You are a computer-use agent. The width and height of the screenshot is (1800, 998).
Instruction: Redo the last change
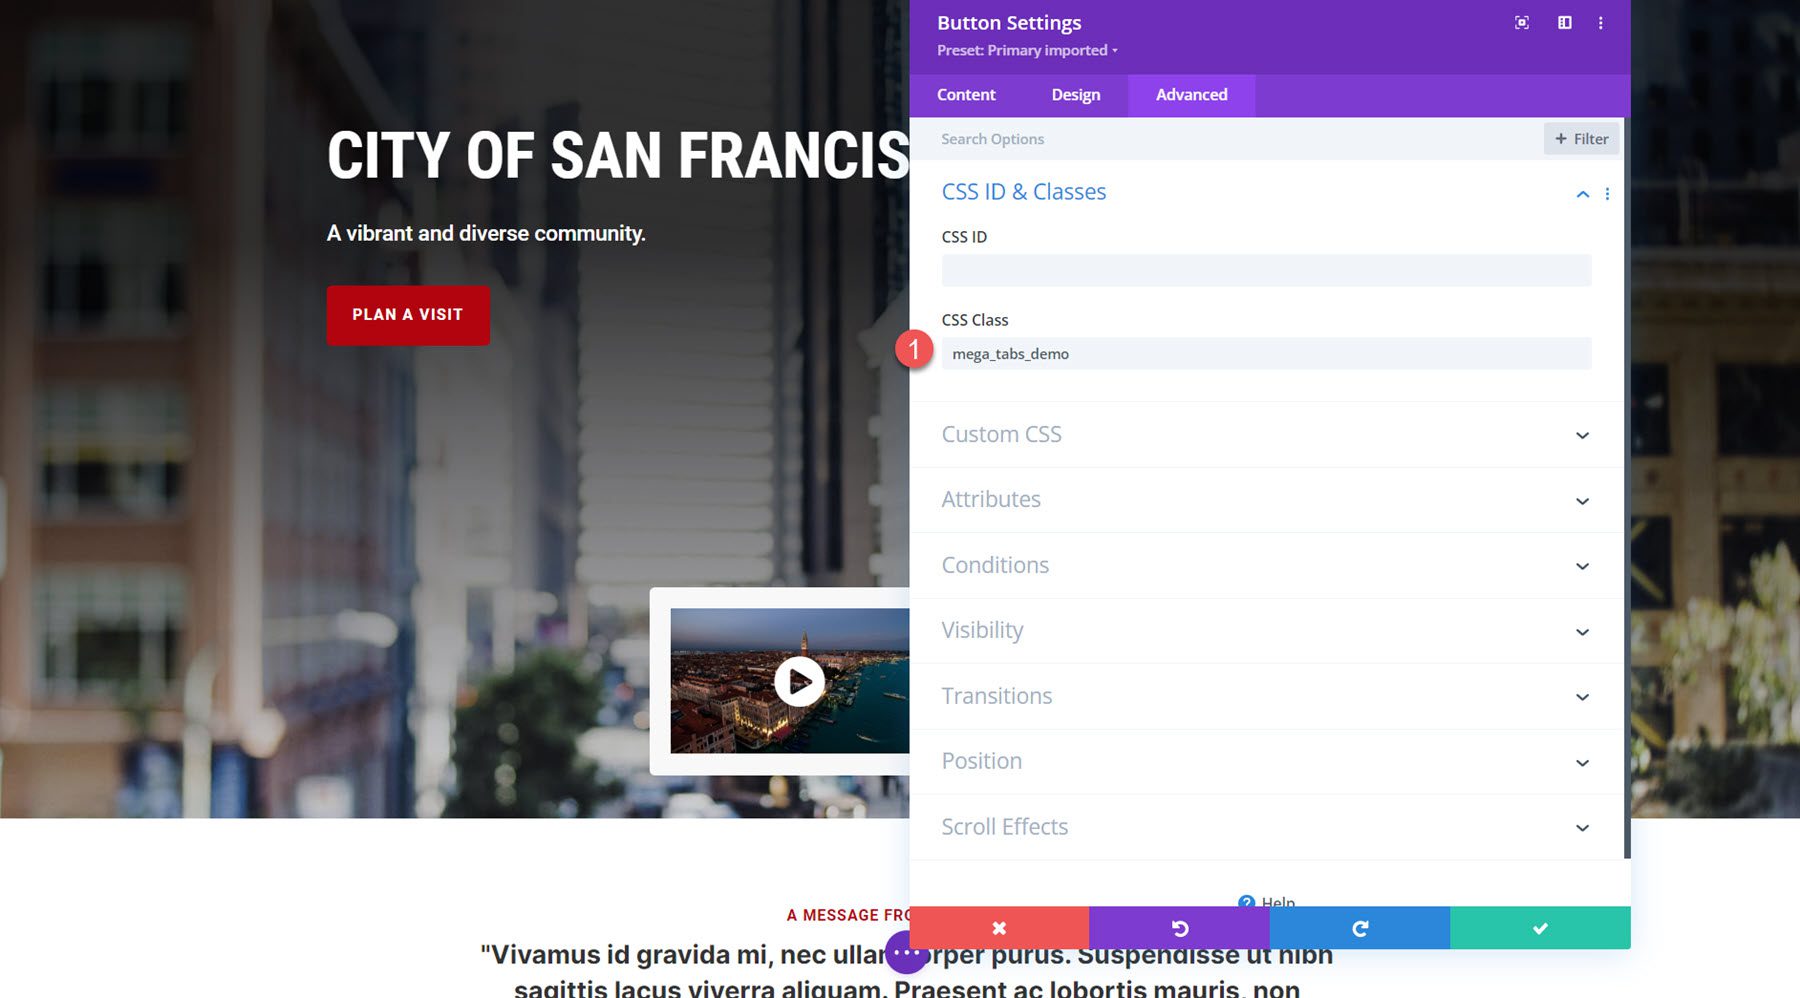pos(1360,927)
